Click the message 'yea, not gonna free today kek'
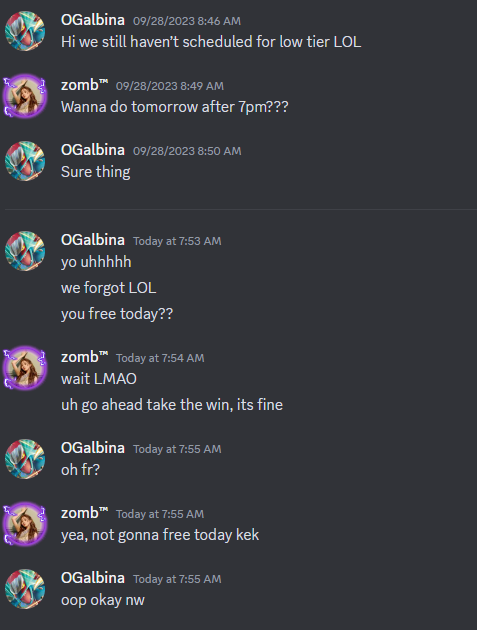The width and height of the screenshot is (477, 630). (160, 535)
